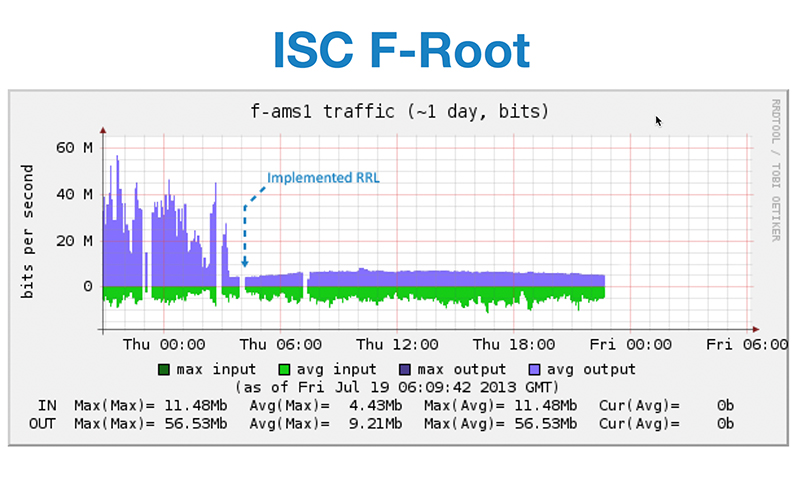This screenshot has width=800, height=501.
Task: Click the Implemented RRL annotation label
Action: tap(323, 178)
